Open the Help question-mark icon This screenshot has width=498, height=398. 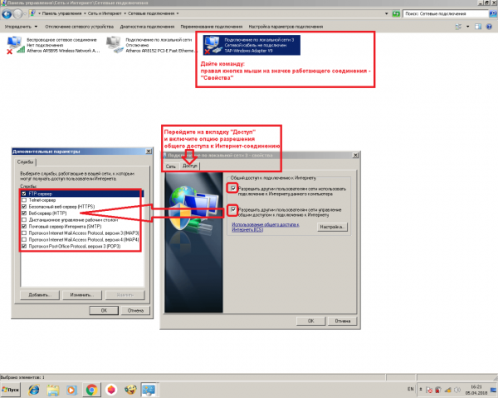(x=489, y=27)
